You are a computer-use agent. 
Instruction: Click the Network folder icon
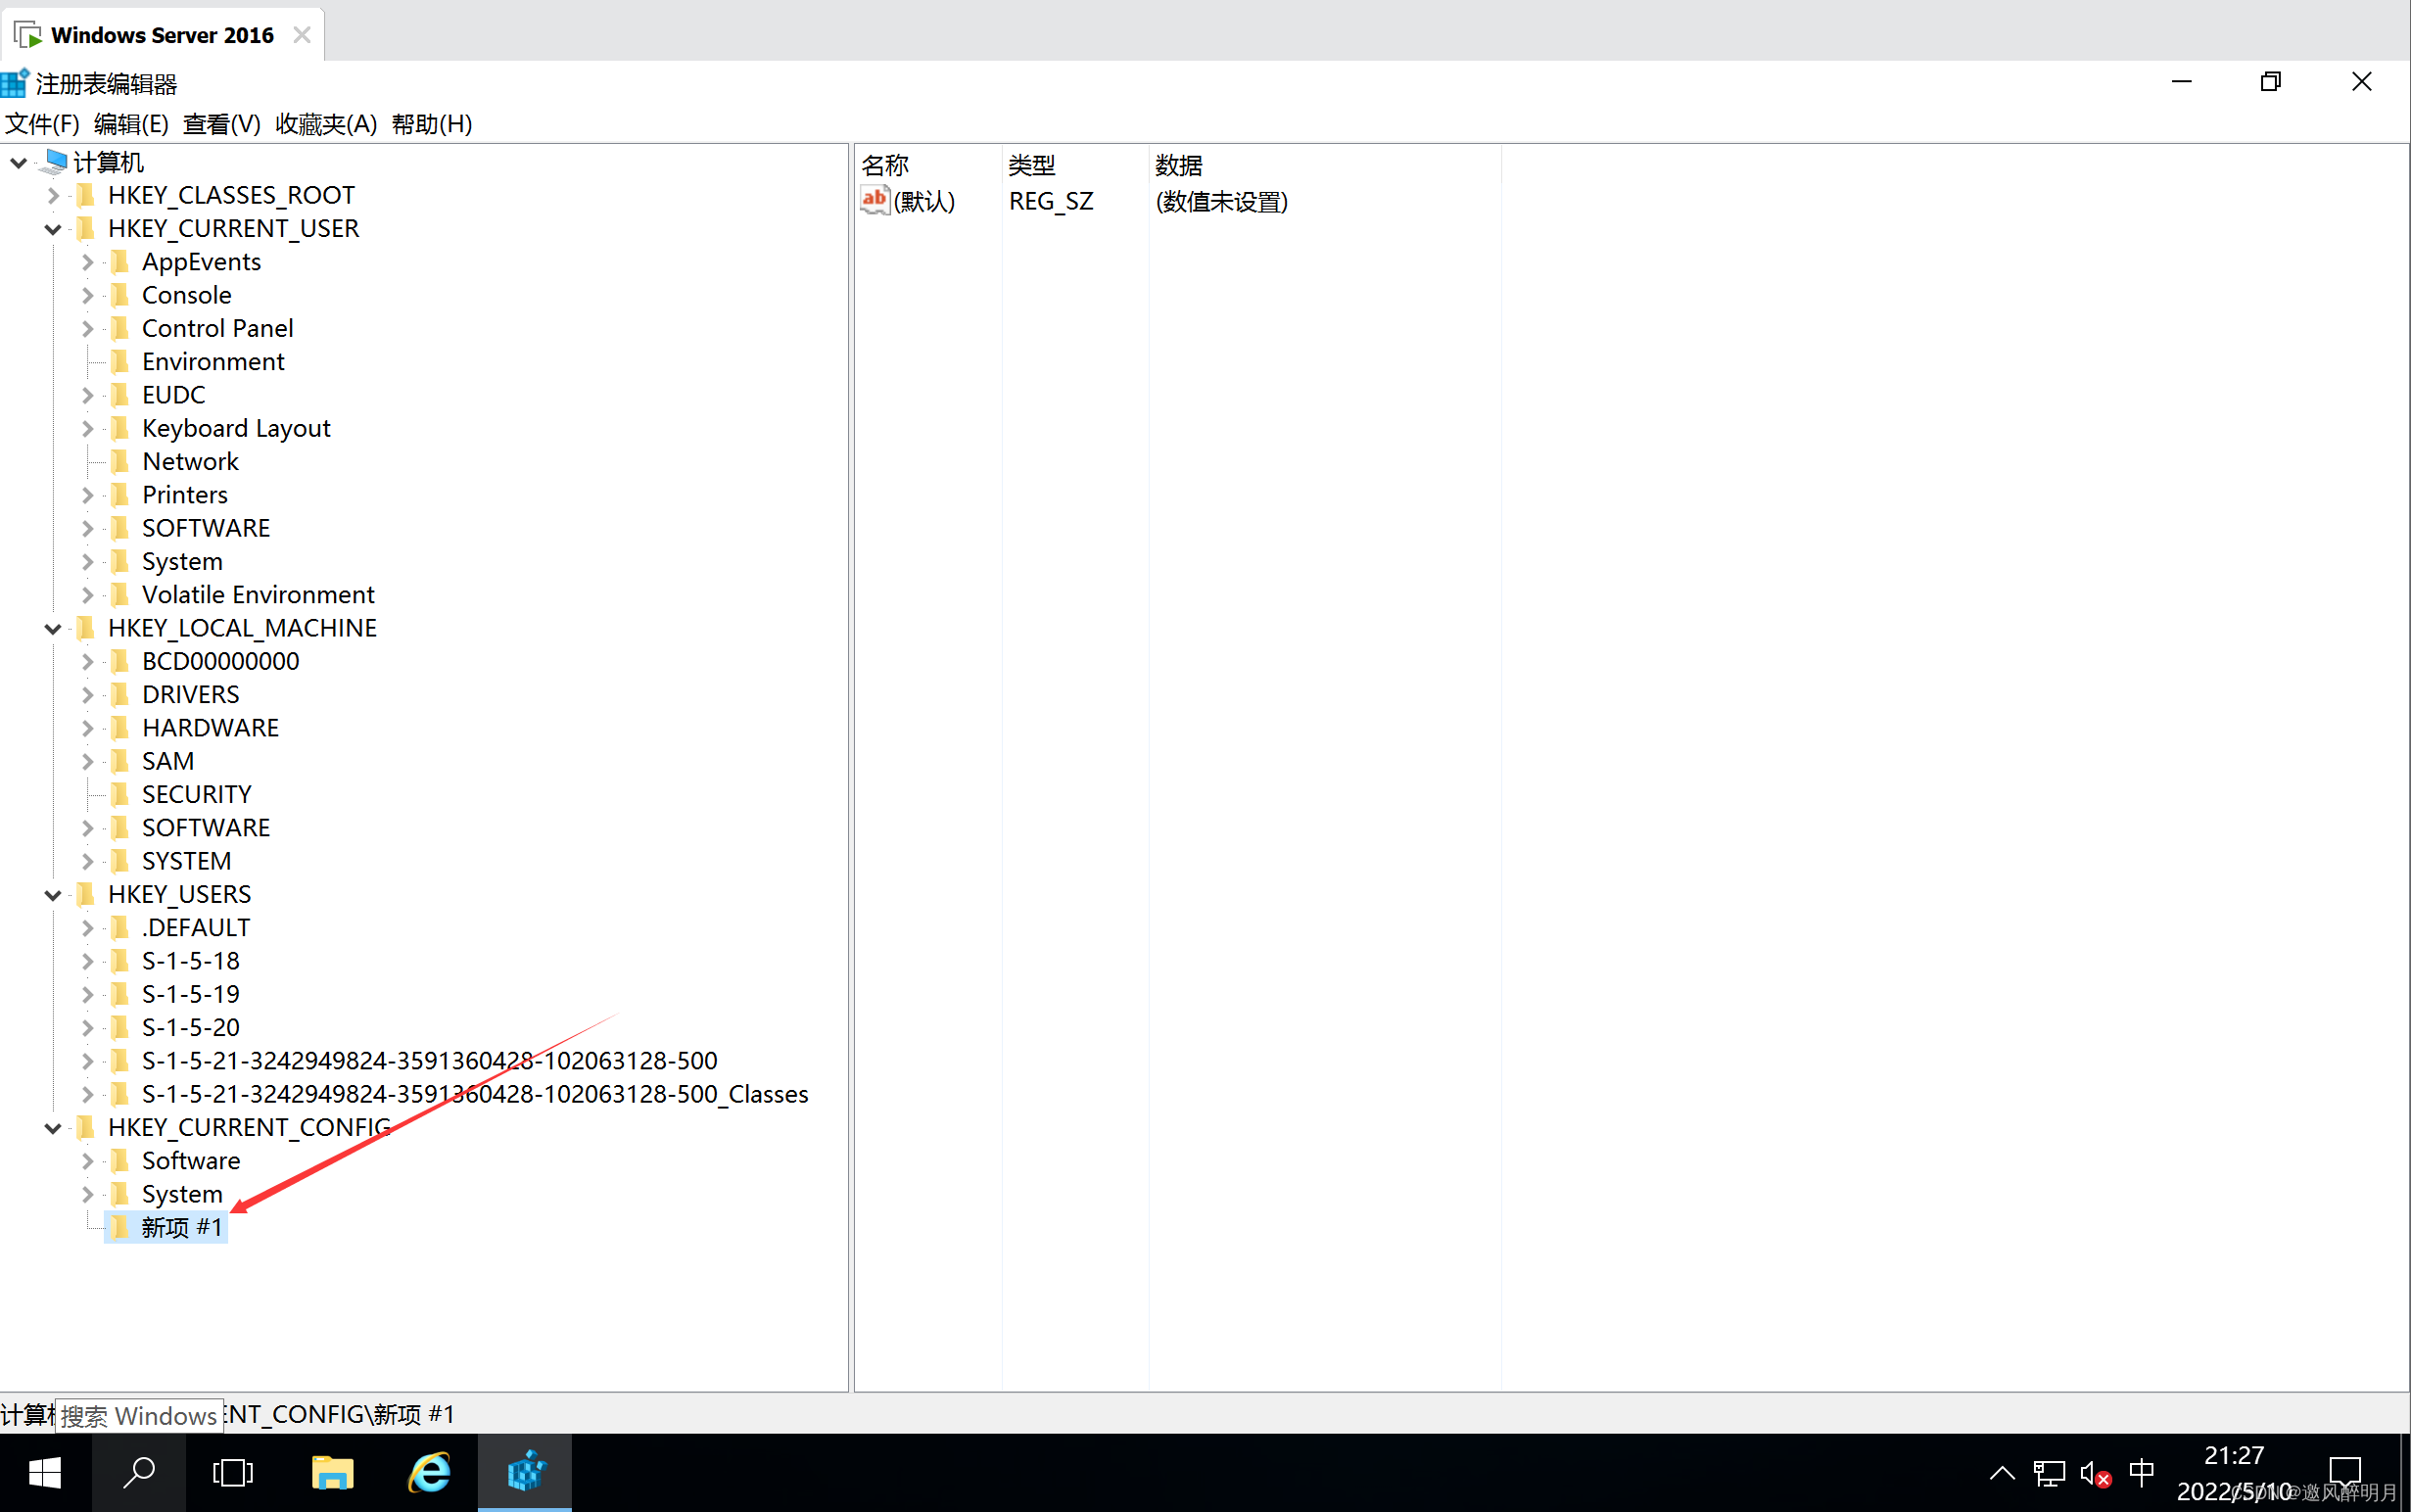[120, 461]
